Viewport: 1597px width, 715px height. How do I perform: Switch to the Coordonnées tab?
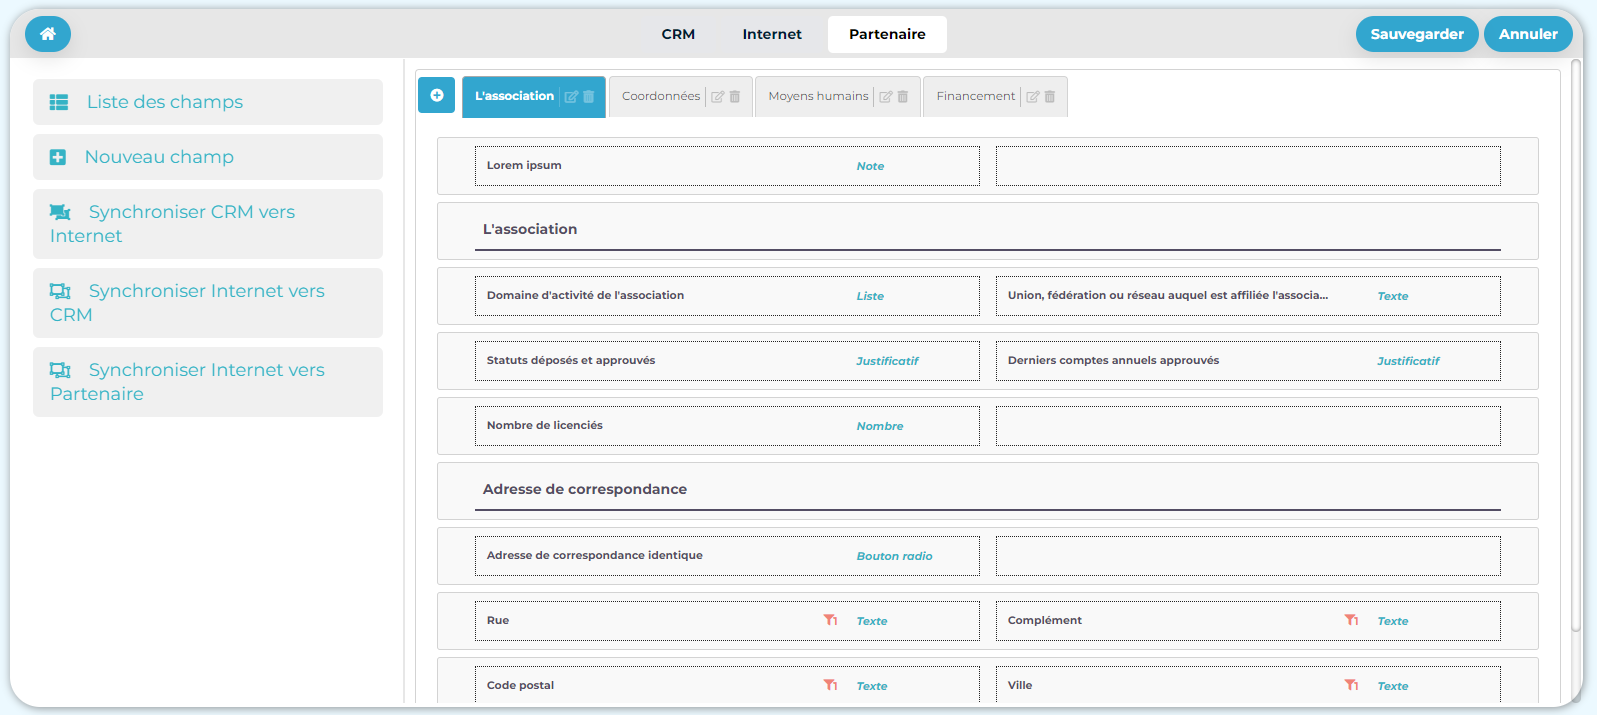click(660, 96)
